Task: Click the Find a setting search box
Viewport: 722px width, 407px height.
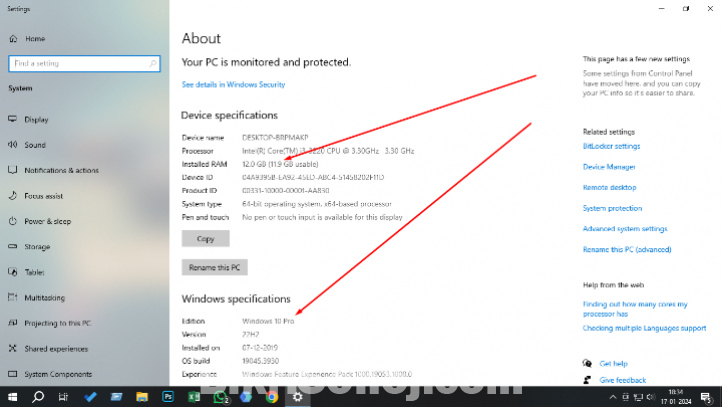Action: (84, 64)
